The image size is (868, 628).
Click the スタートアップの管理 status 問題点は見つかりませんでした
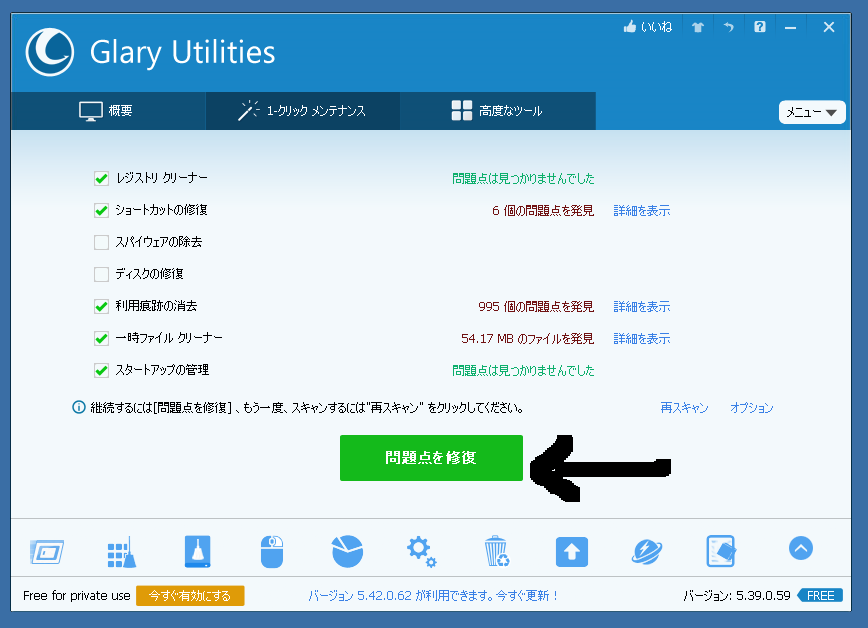[523, 371]
